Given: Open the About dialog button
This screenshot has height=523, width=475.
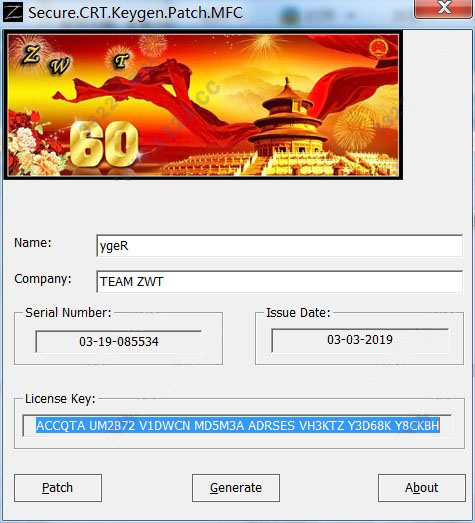Looking at the screenshot, I should (x=422, y=488).
